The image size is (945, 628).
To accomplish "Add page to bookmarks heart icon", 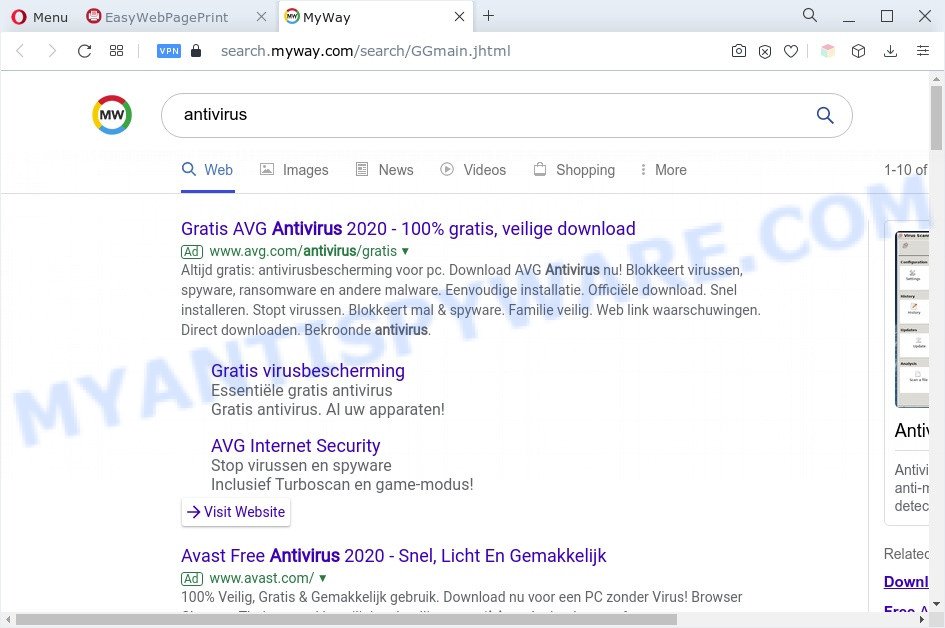I will tap(791, 52).
